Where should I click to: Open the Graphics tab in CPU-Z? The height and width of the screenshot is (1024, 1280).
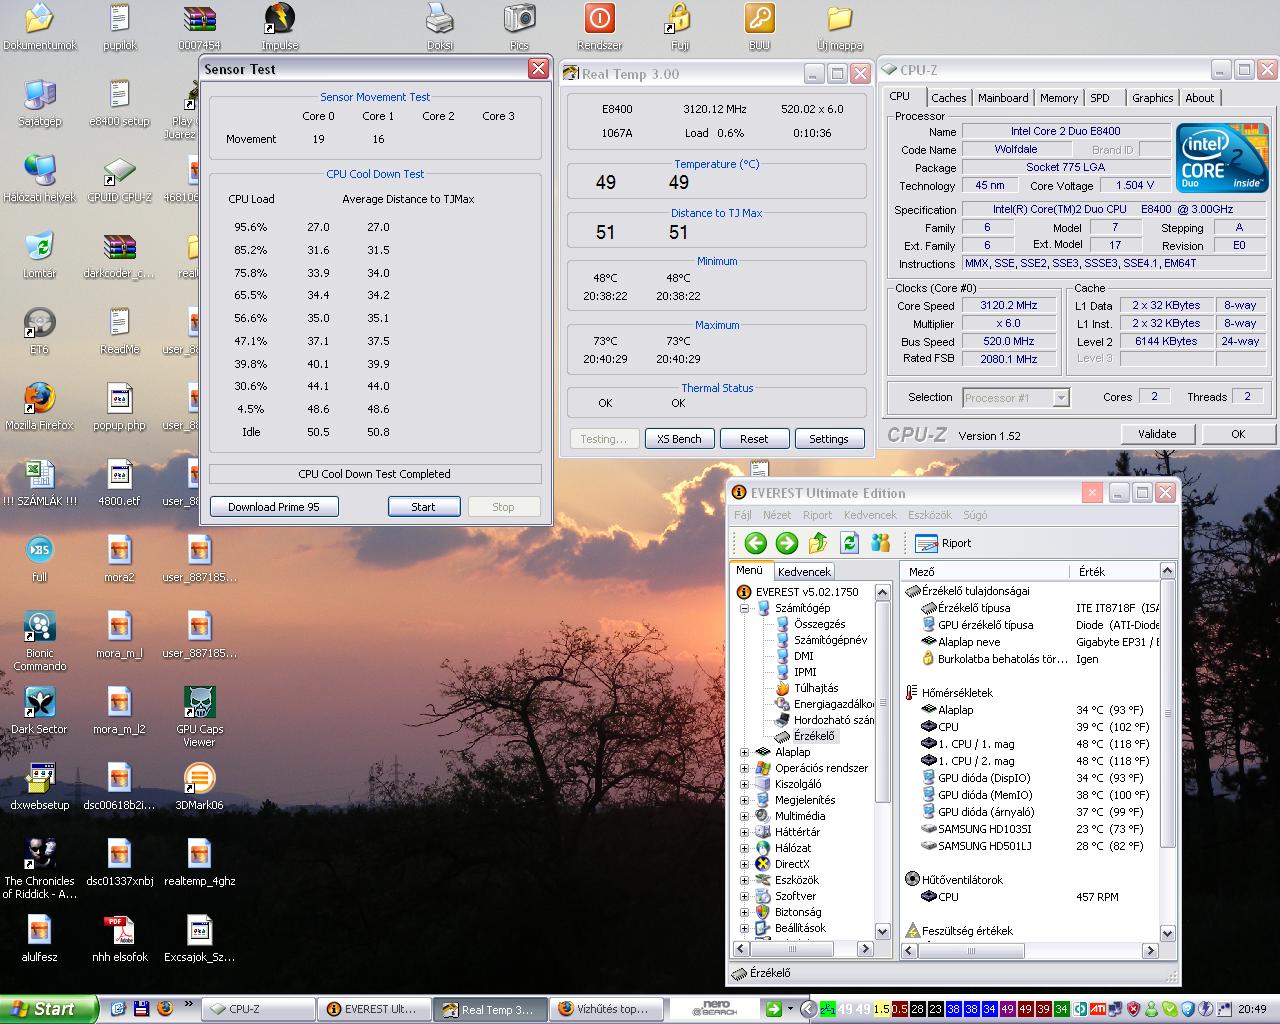[1152, 98]
